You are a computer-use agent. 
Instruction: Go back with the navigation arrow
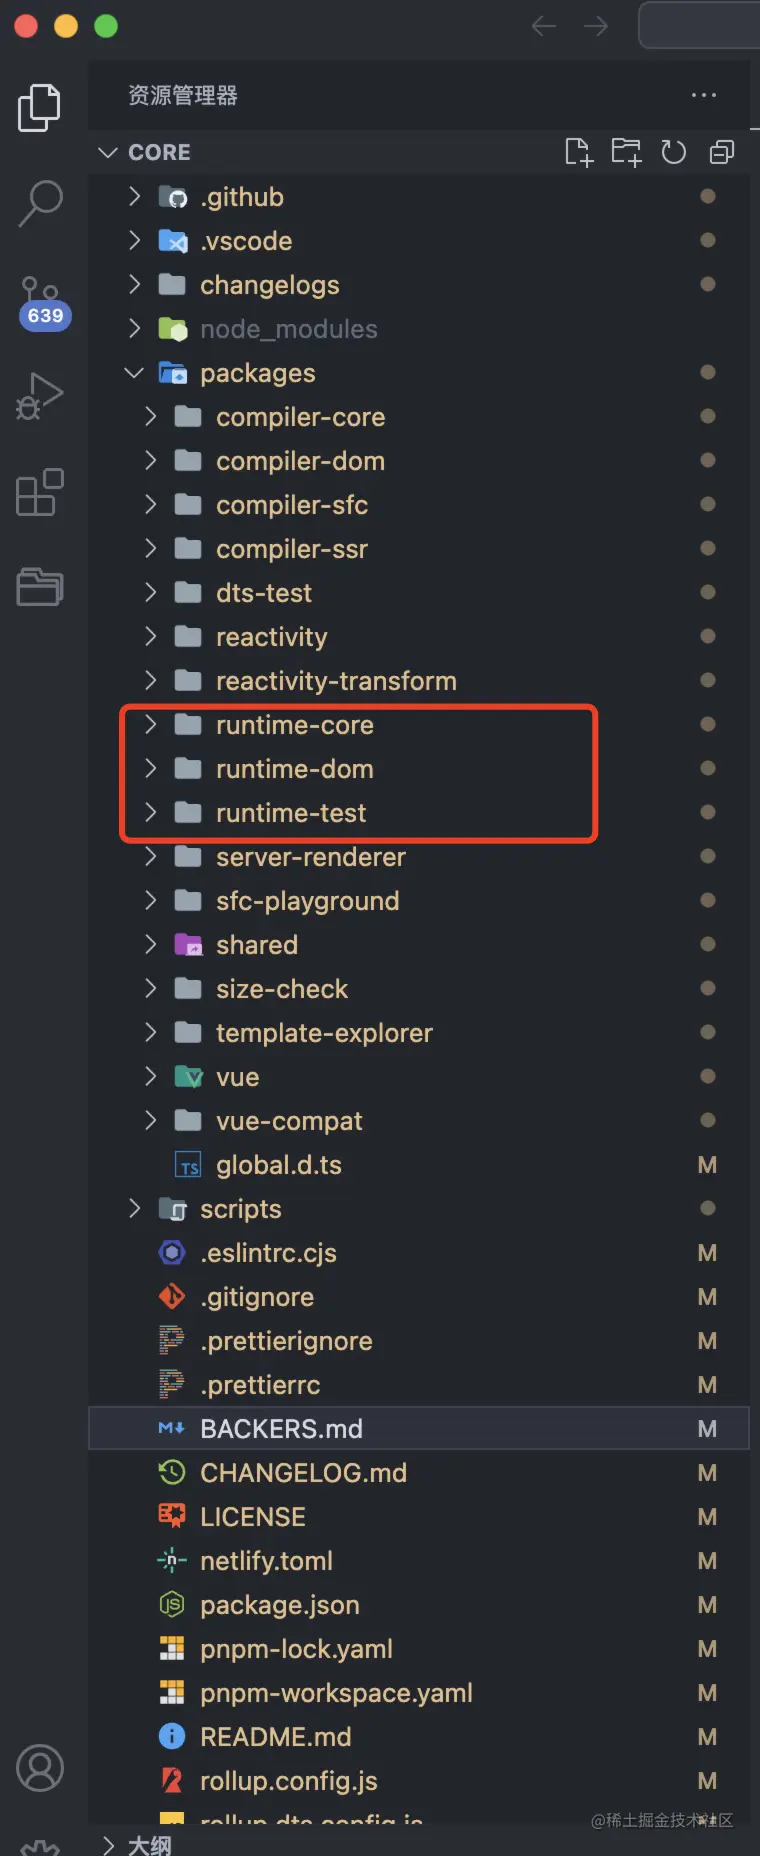tap(543, 26)
